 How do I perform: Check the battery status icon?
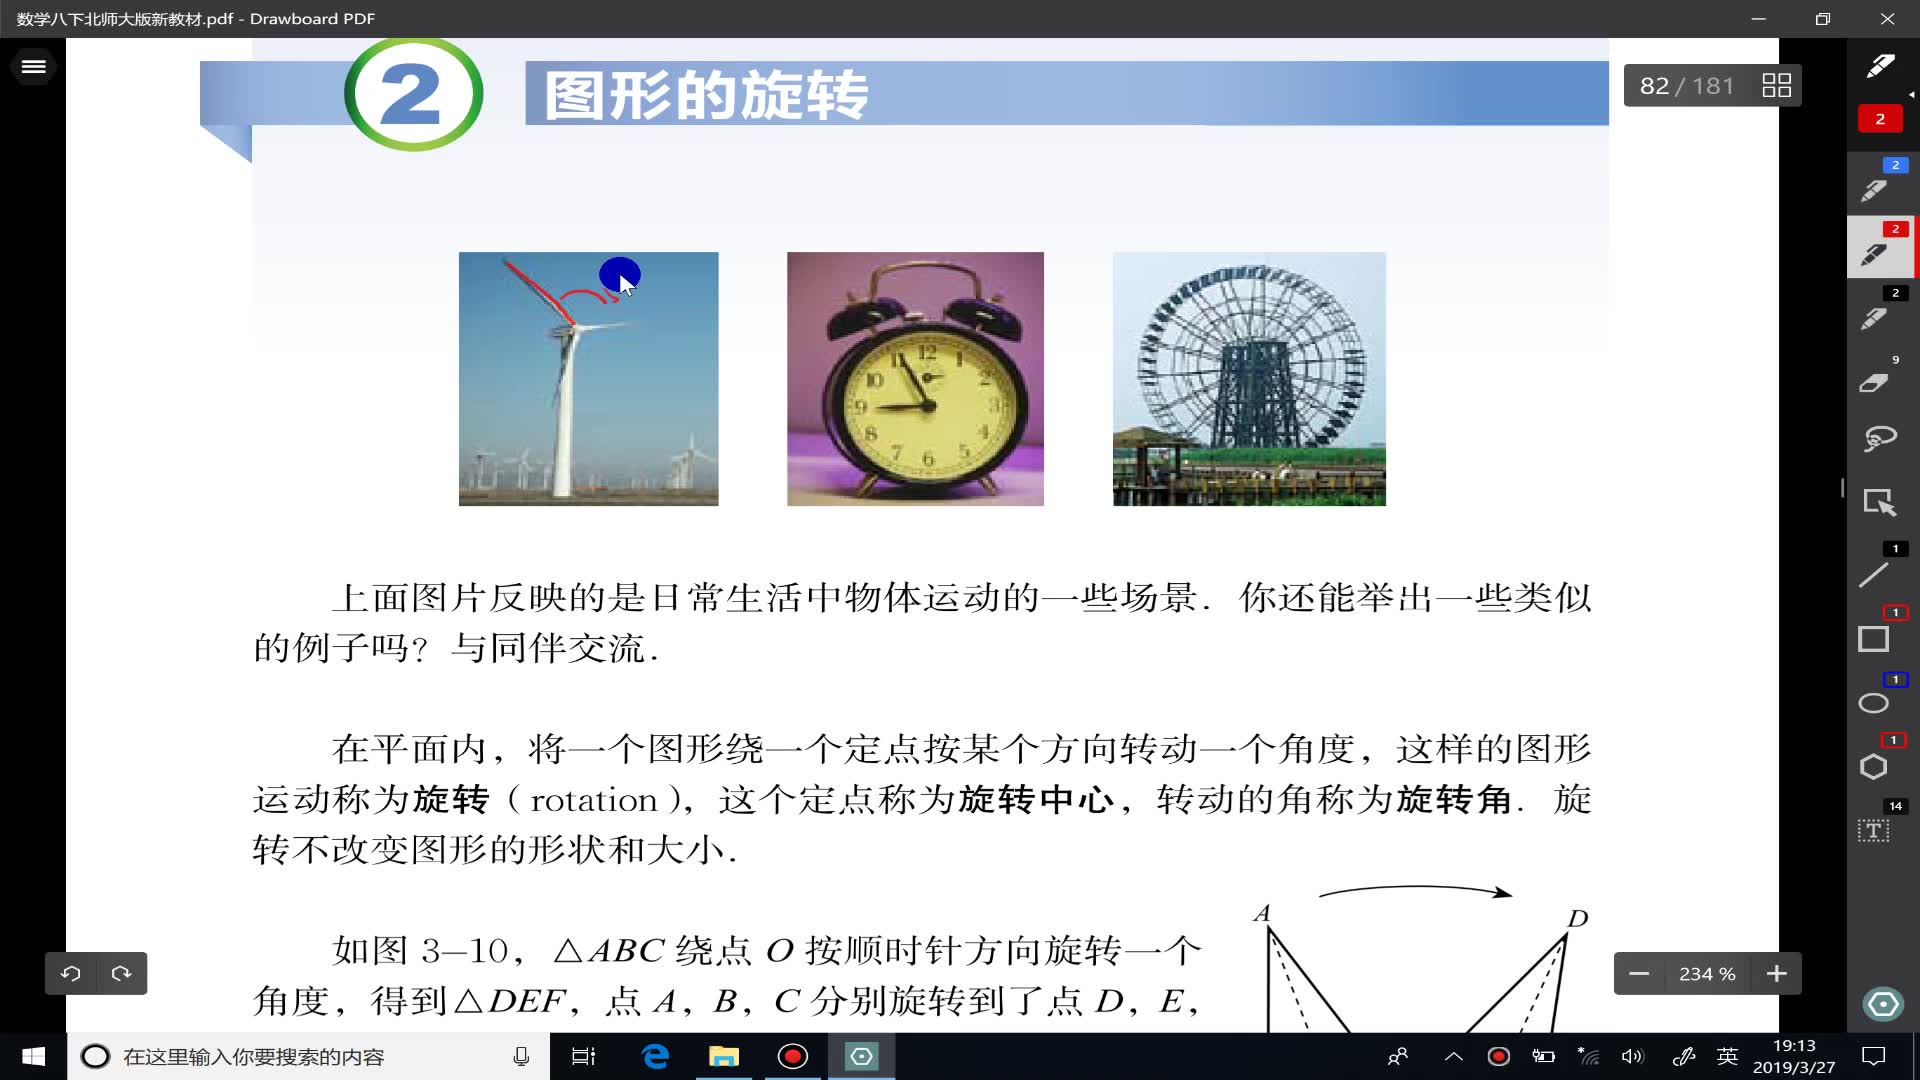click(1543, 1056)
